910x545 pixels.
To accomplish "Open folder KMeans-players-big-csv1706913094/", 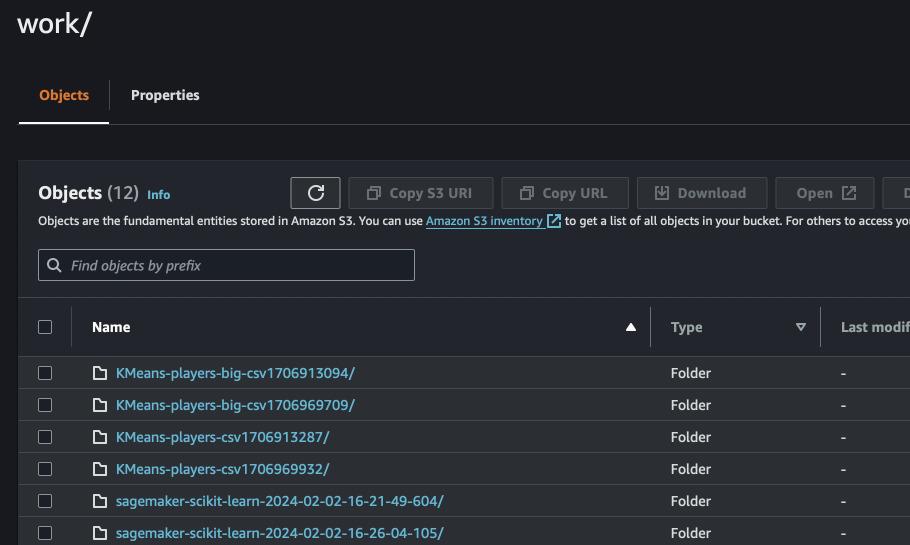I will pos(235,373).
